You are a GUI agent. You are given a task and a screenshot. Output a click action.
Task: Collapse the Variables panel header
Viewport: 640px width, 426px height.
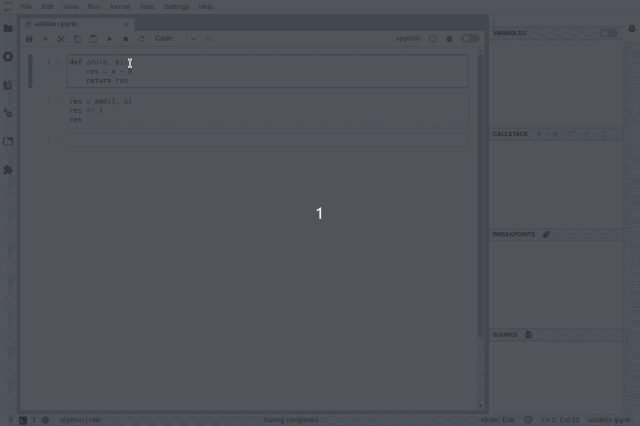(x=509, y=33)
